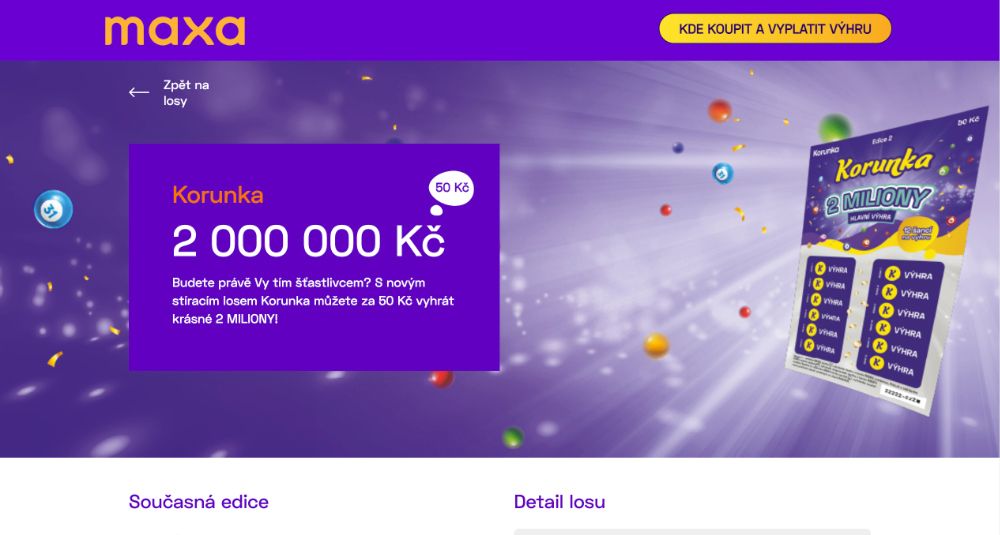Click the green ball near ticket top

[x=834, y=127]
